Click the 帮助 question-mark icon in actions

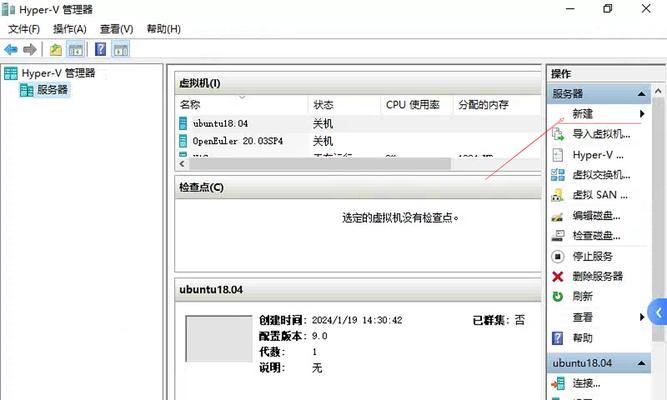point(557,338)
